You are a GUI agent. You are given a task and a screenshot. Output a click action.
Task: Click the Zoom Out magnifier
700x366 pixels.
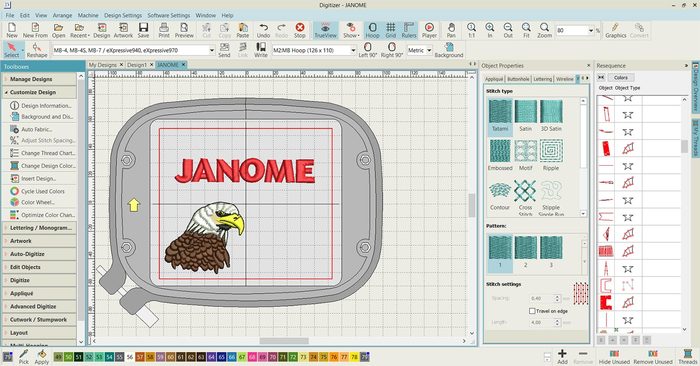click(508, 30)
